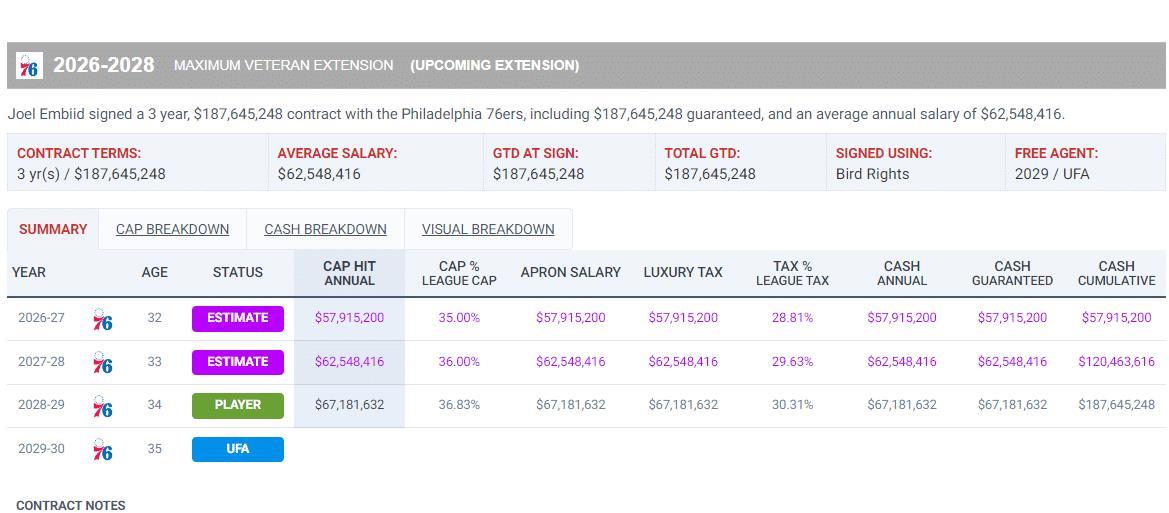Open the Cash Breakdown tab

pyautogui.click(x=325, y=229)
